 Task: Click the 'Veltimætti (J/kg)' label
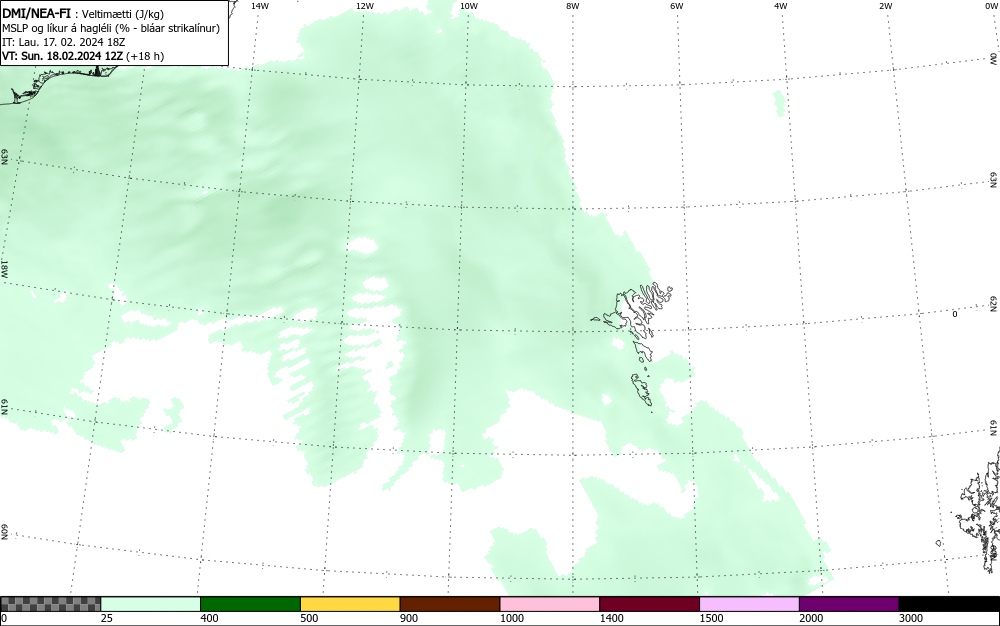click(x=122, y=14)
